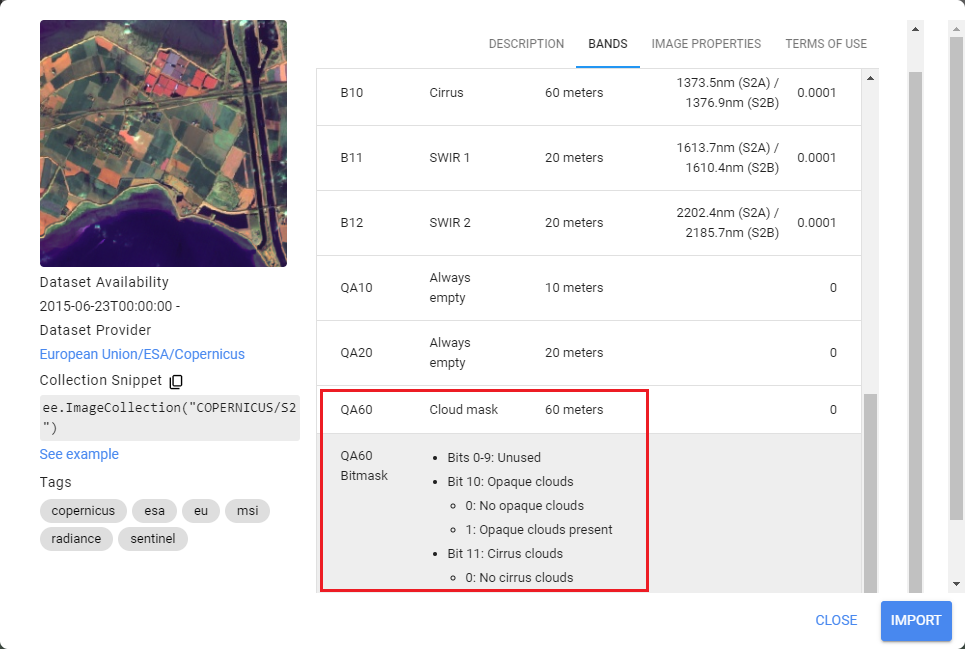965x649 pixels.
Task: Open the Bands tab
Action: pyautogui.click(x=608, y=44)
